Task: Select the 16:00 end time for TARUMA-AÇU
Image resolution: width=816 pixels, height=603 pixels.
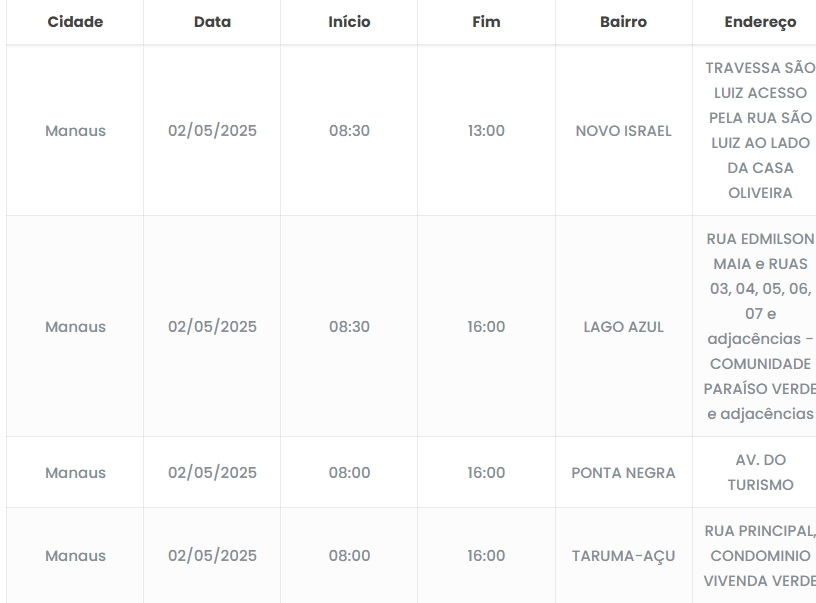Action: 486,556
